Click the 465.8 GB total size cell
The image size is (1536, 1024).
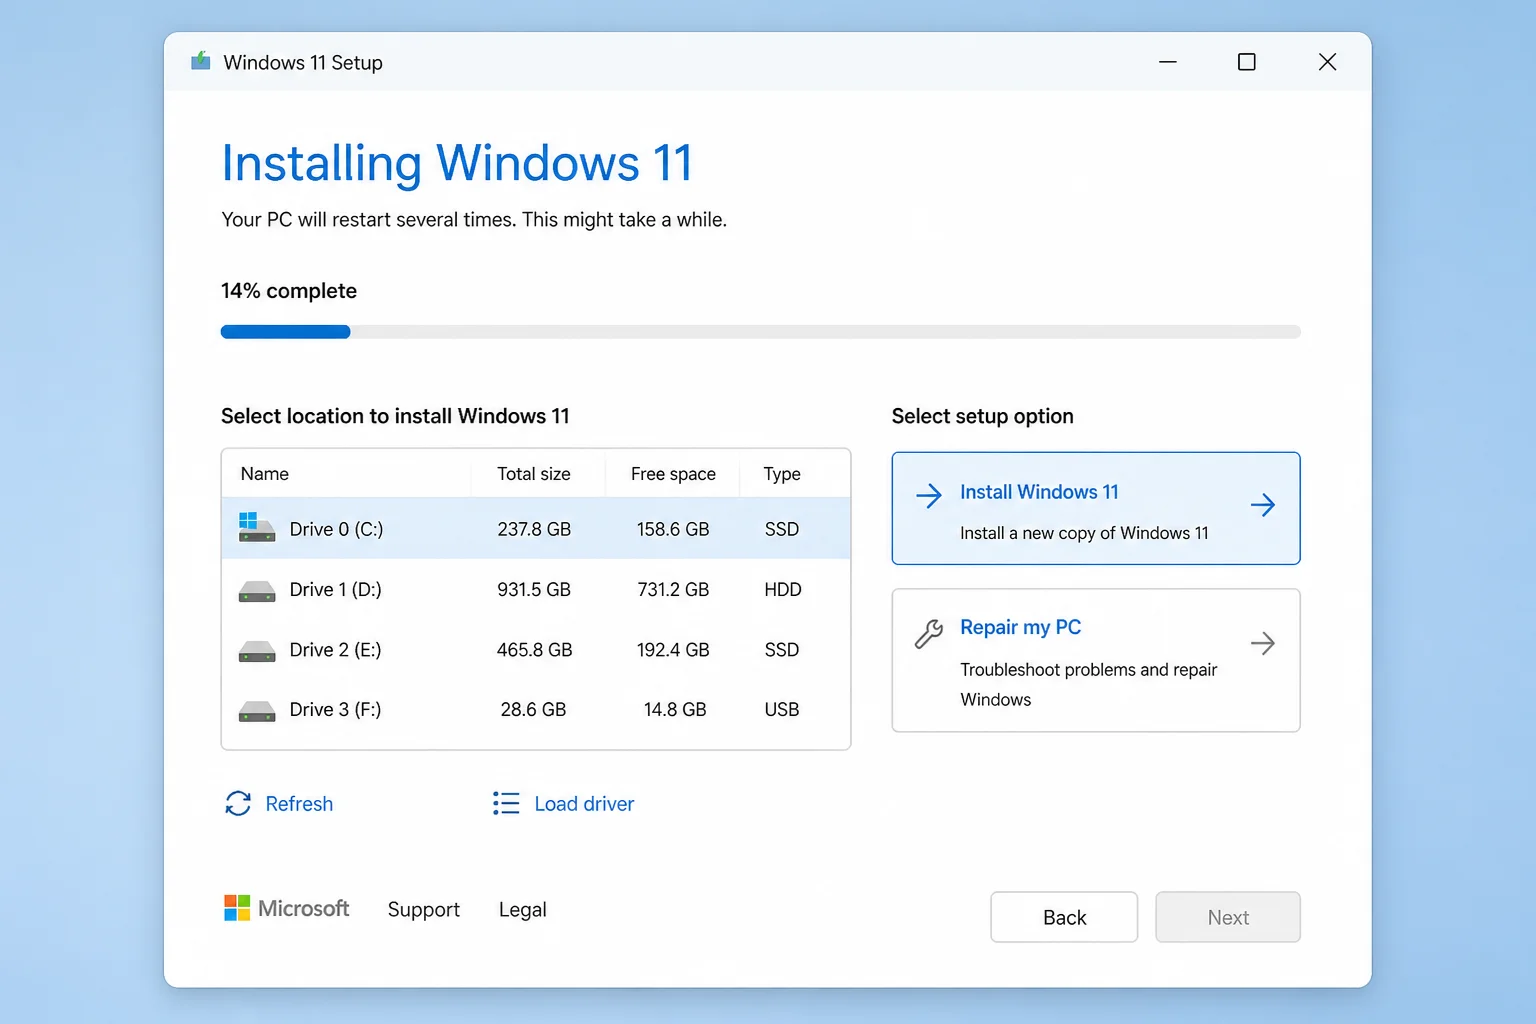(x=534, y=649)
